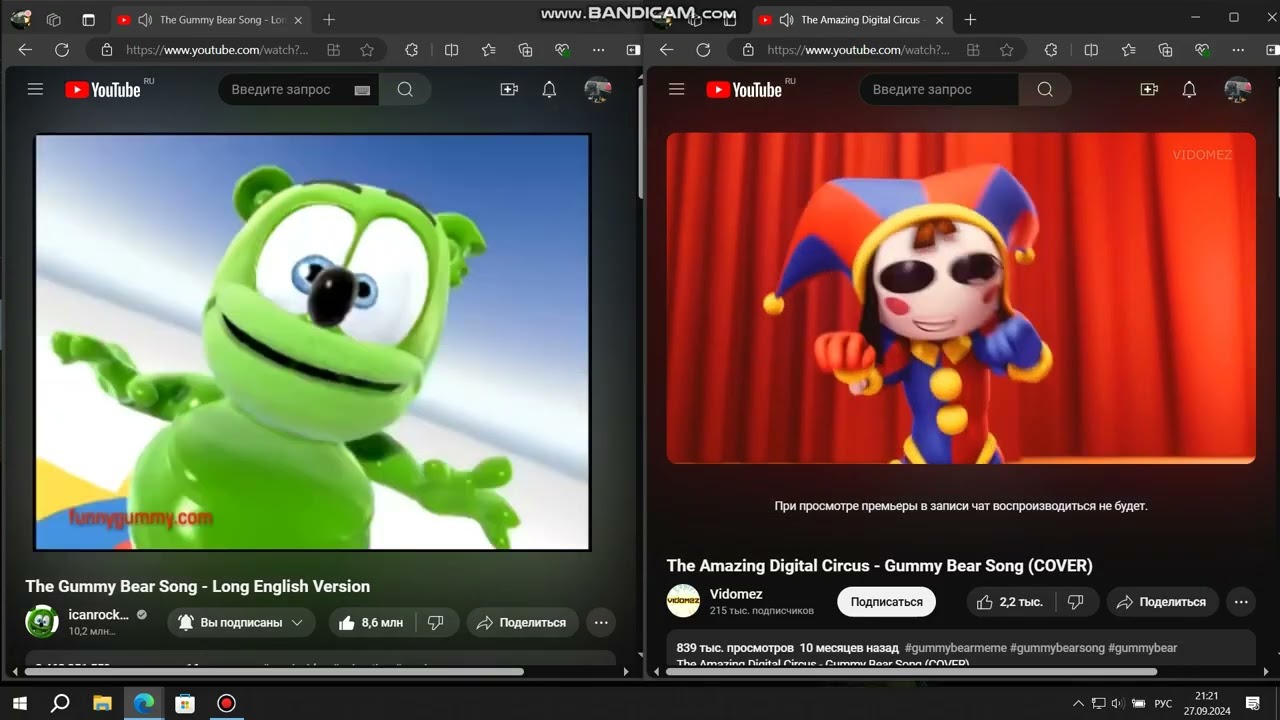Open new tab in right browser window
This screenshot has width=1280, height=720.
tap(970, 20)
